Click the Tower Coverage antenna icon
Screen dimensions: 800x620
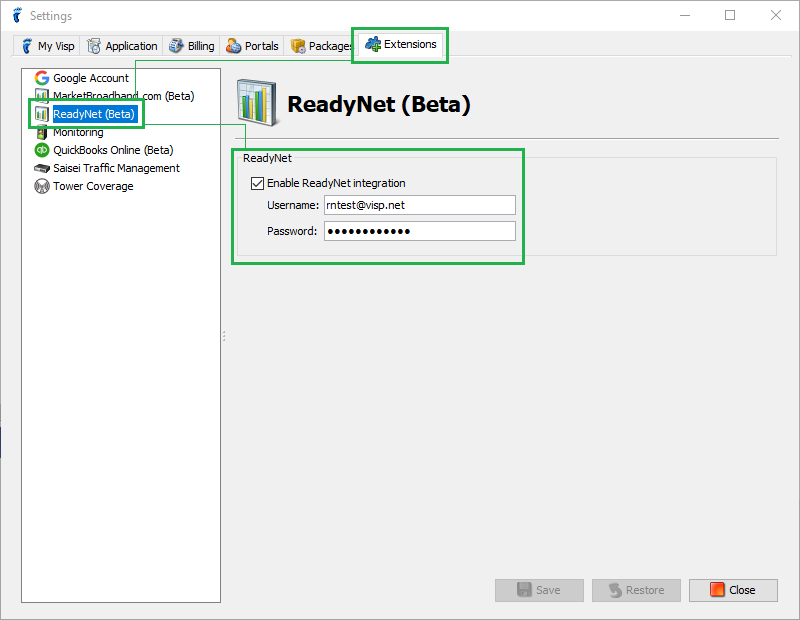pos(42,186)
